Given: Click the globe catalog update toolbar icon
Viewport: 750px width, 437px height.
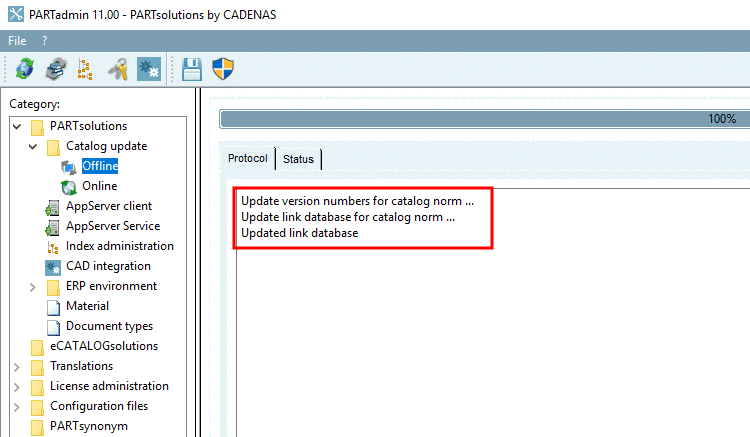Looking at the screenshot, I should (x=24, y=69).
